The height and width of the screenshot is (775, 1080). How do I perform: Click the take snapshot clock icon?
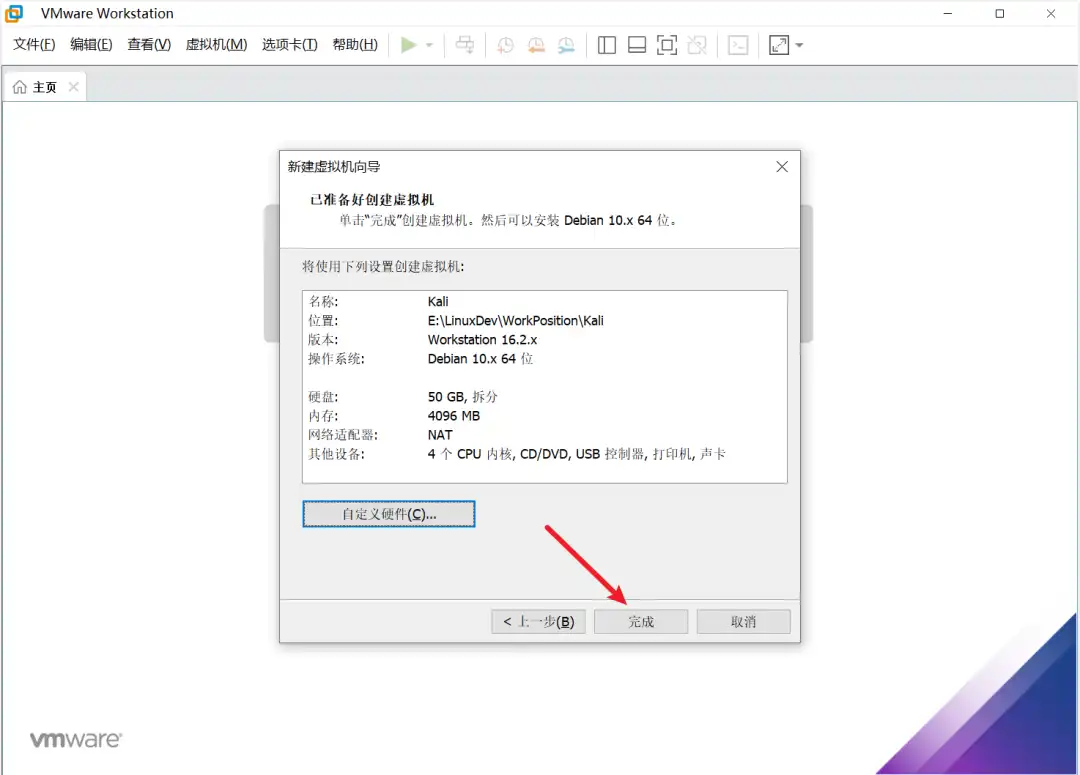[506, 45]
